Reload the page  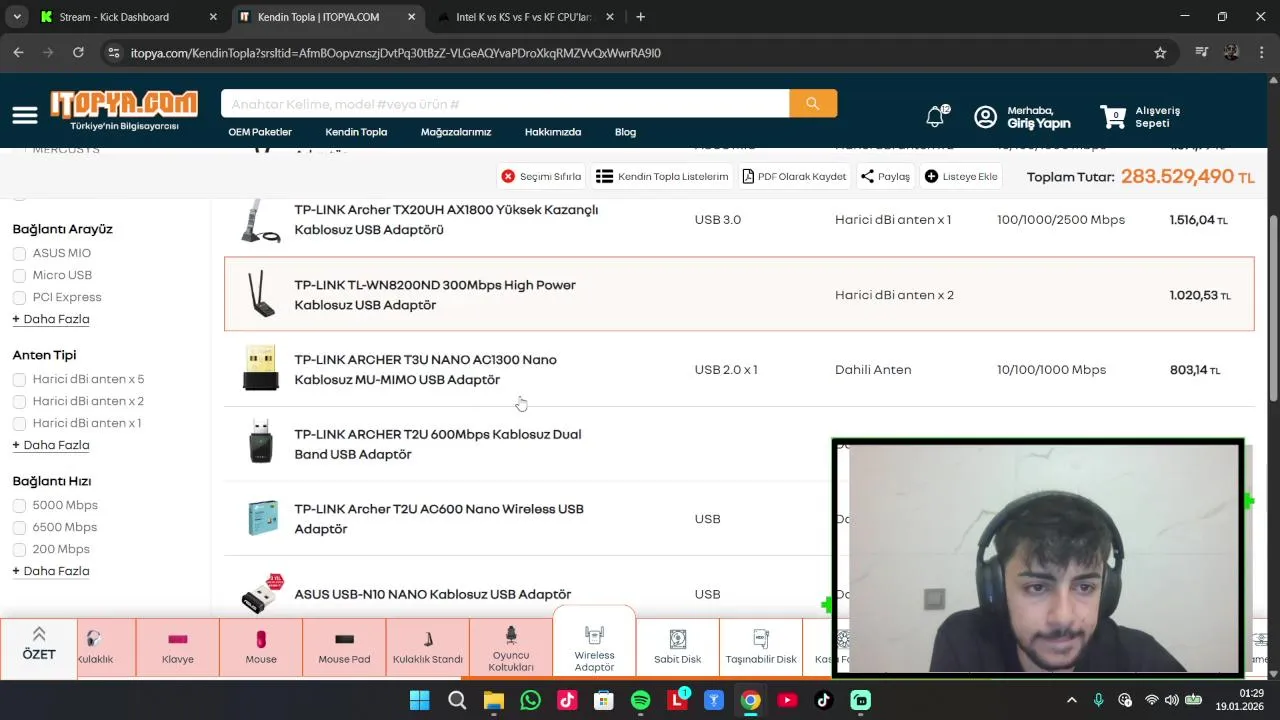coord(78,53)
